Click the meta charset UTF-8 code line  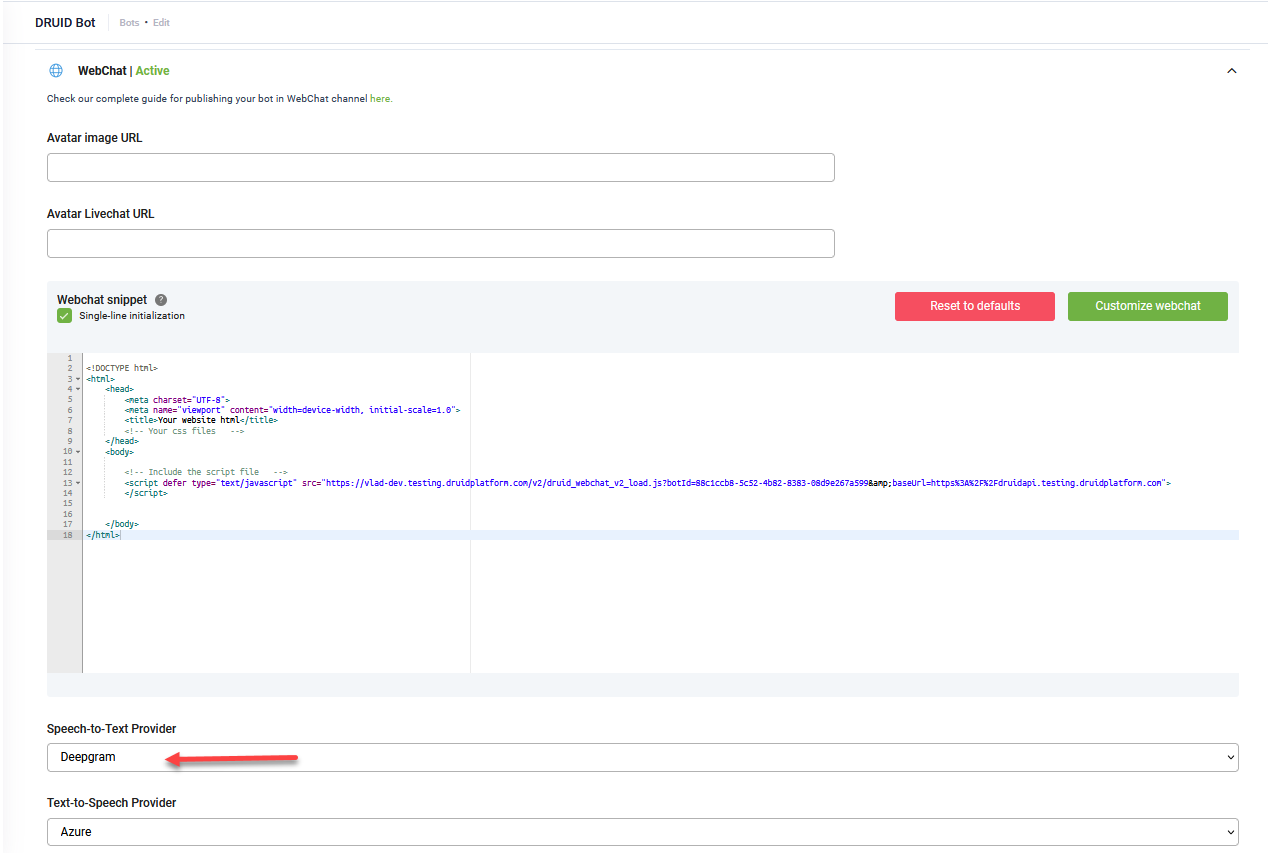click(177, 400)
